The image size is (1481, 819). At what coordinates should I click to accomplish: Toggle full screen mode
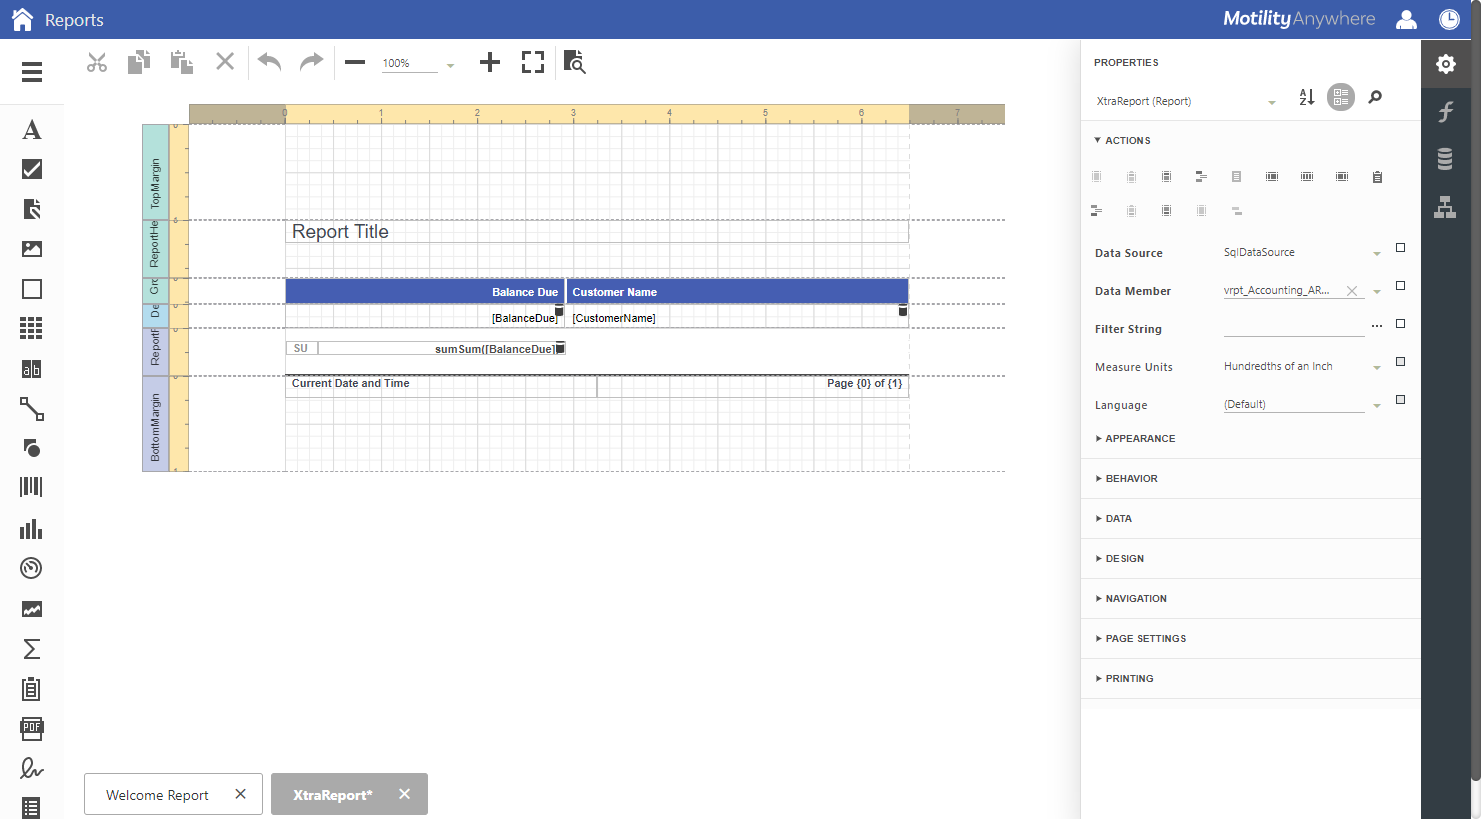click(533, 62)
